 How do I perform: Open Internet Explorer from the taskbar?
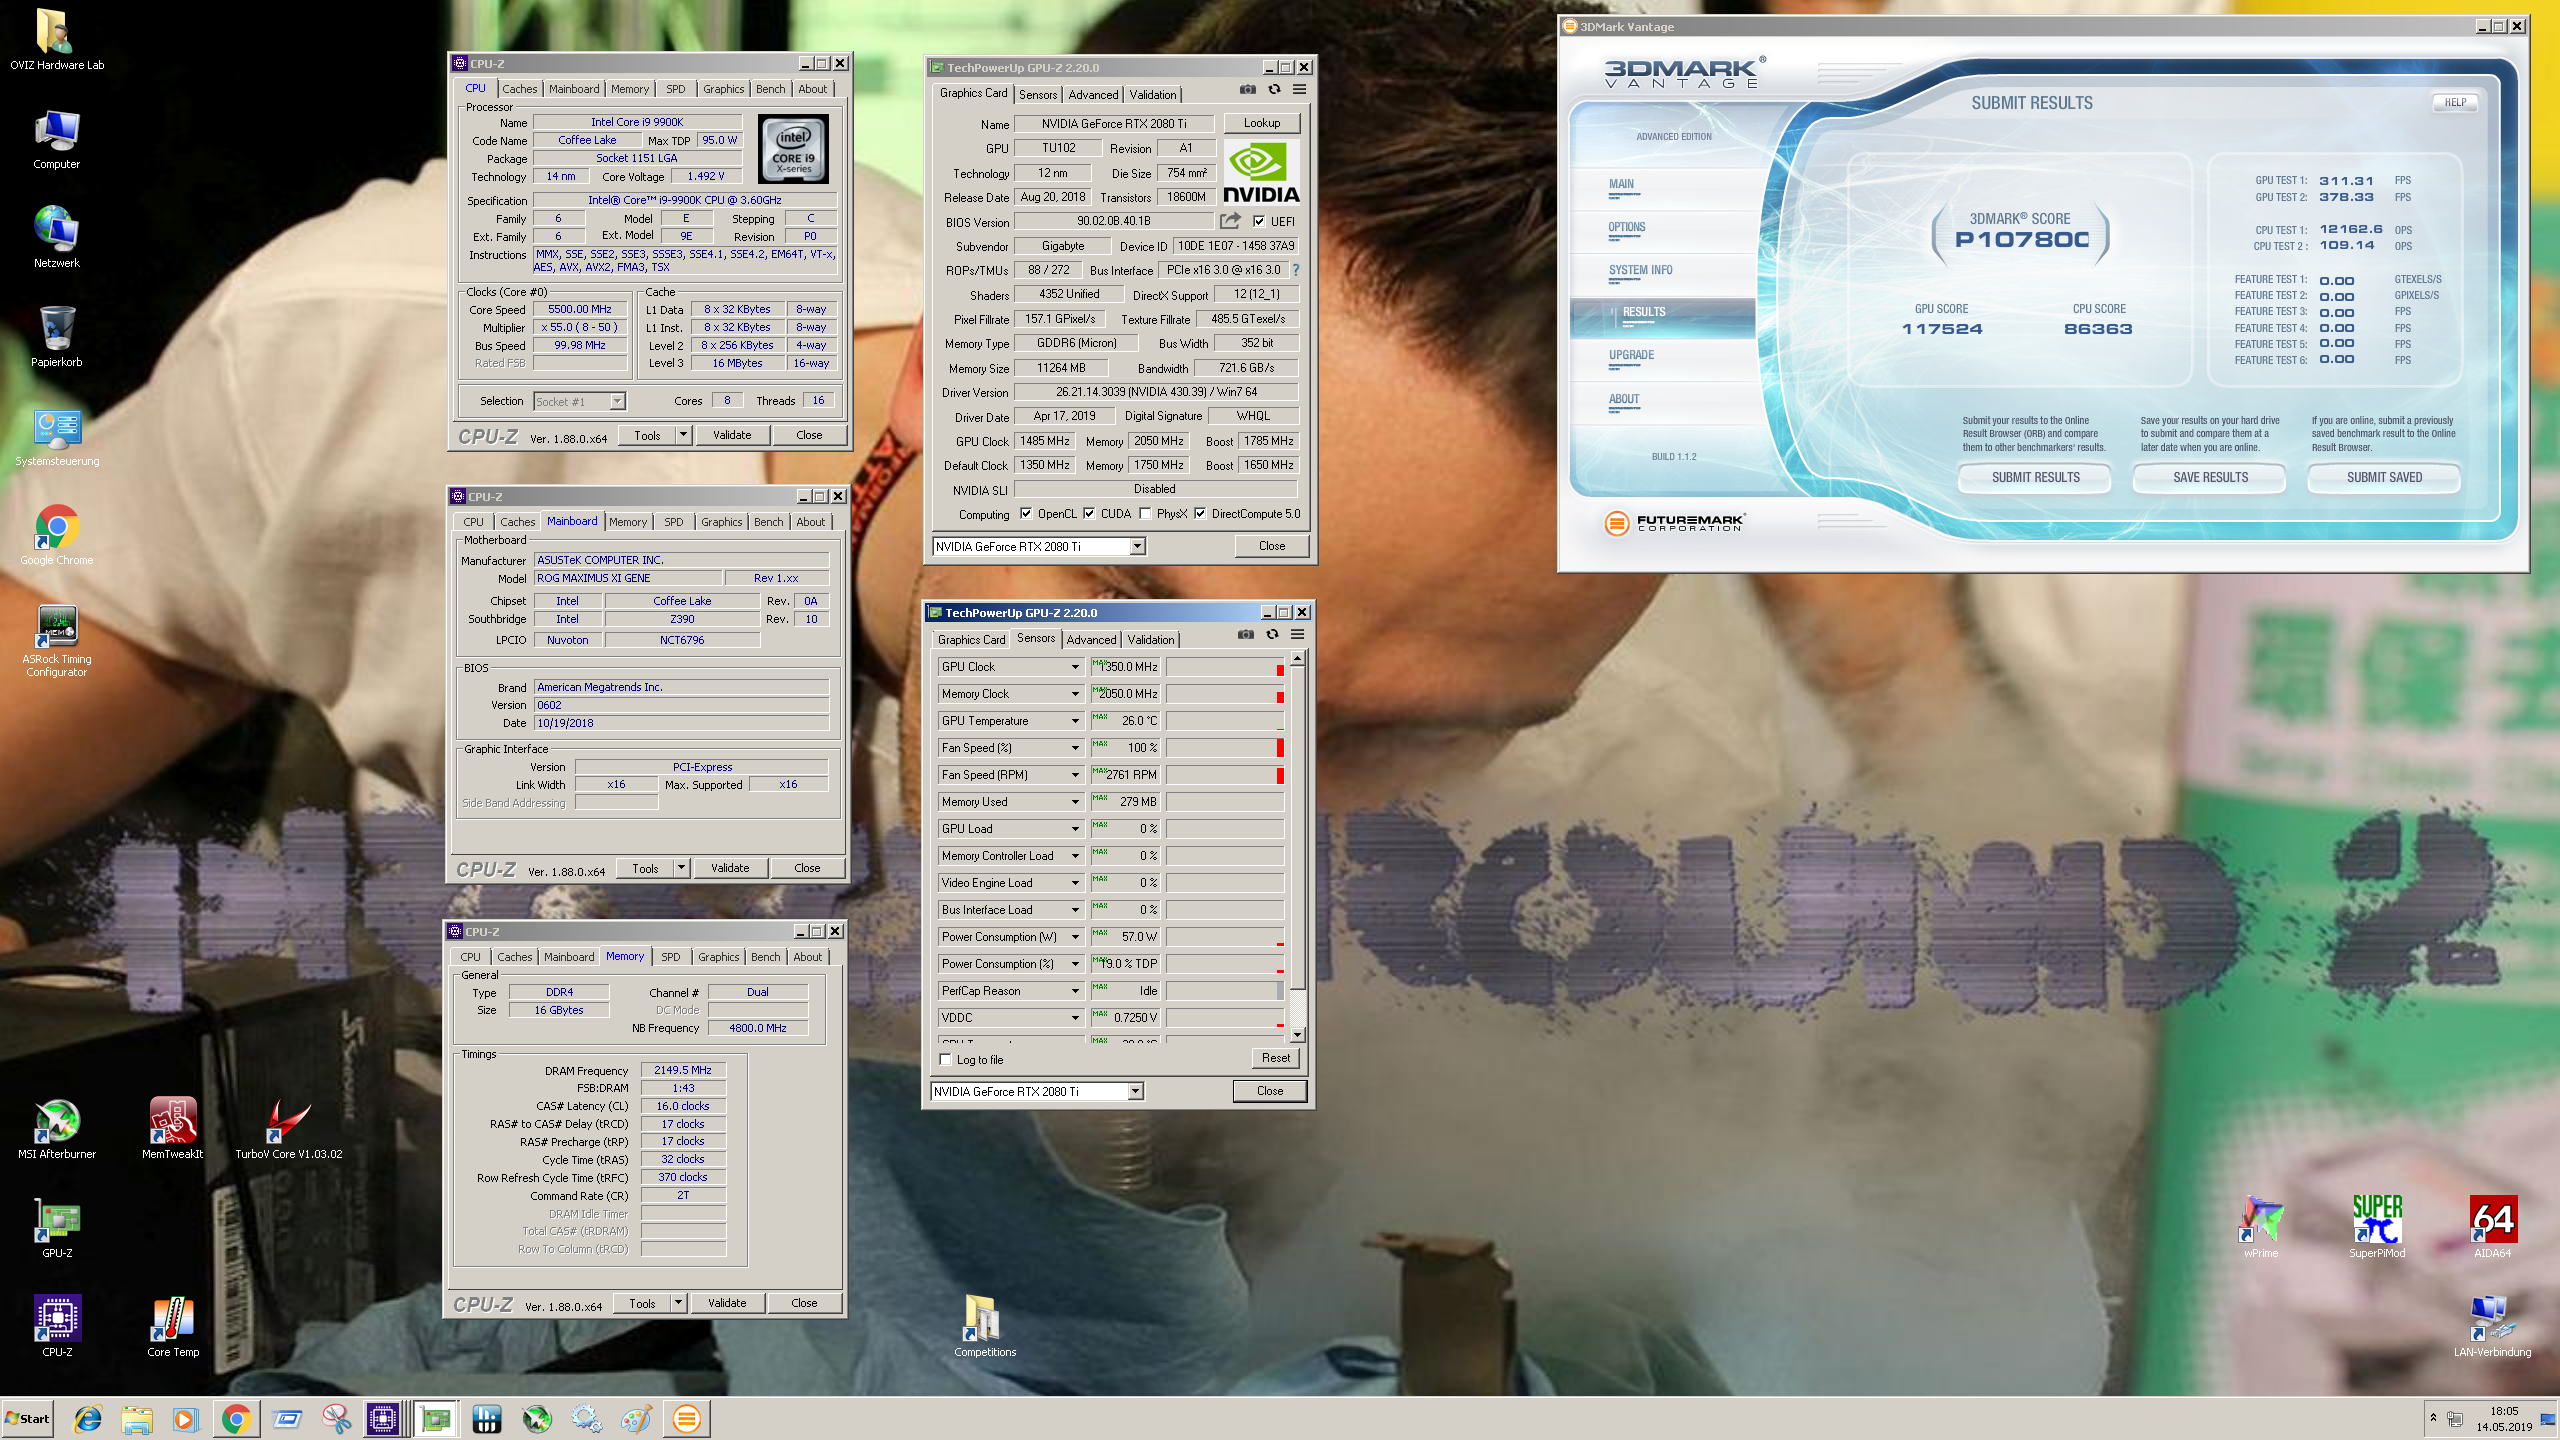pyautogui.click(x=88, y=1418)
